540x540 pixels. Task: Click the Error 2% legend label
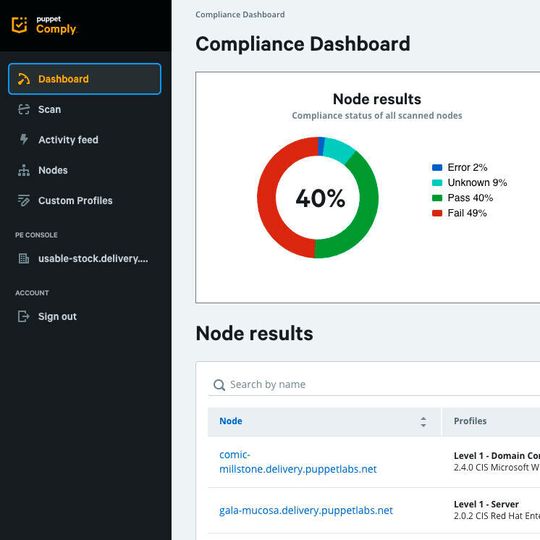467,167
